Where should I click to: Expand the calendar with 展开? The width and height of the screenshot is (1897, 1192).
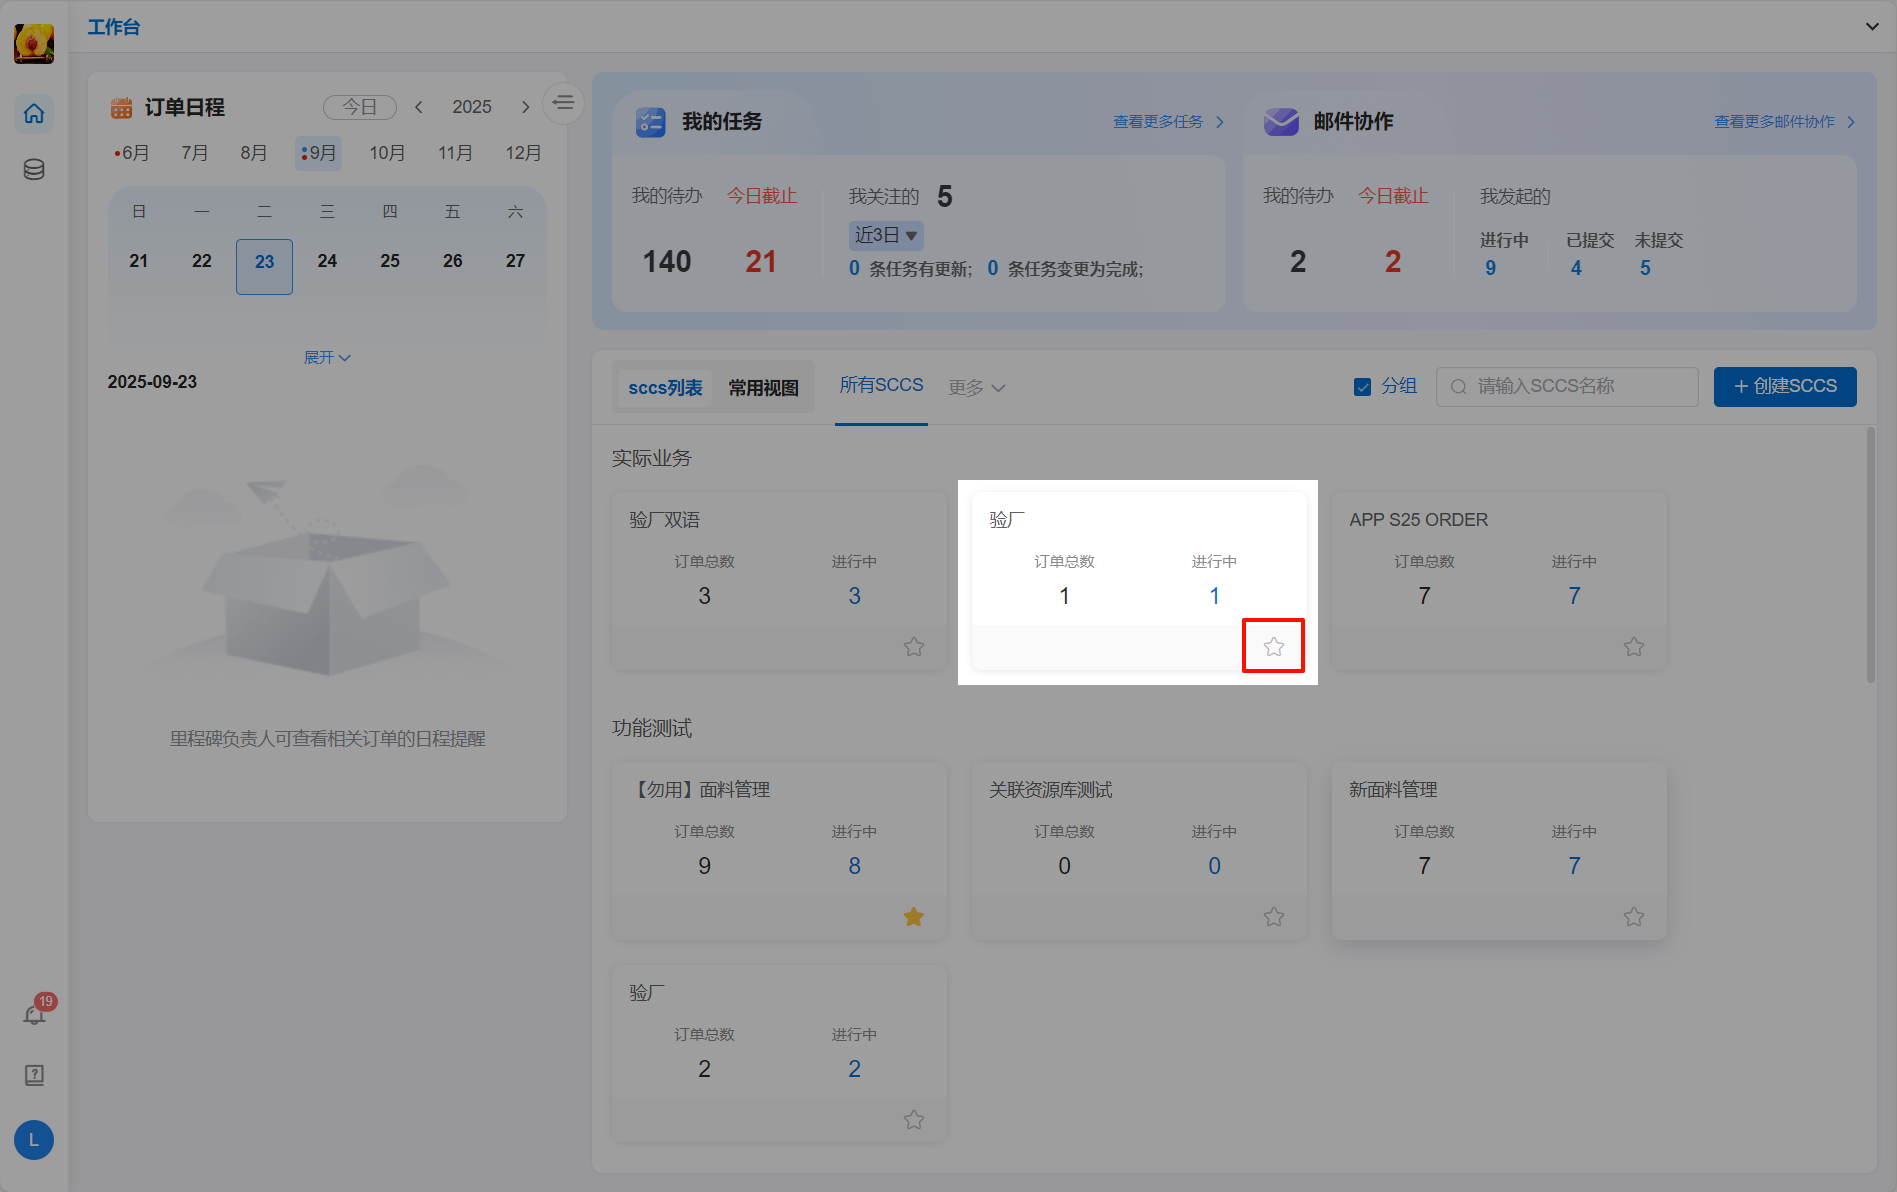(327, 358)
